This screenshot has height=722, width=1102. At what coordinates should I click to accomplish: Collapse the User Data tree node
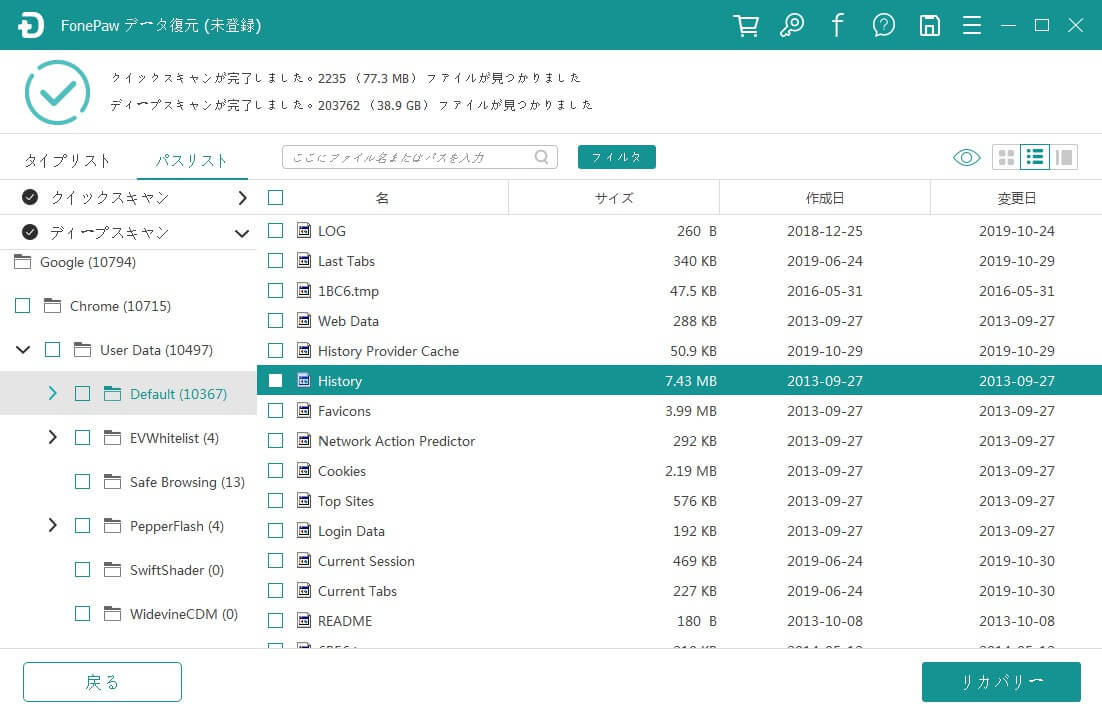(22, 349)
